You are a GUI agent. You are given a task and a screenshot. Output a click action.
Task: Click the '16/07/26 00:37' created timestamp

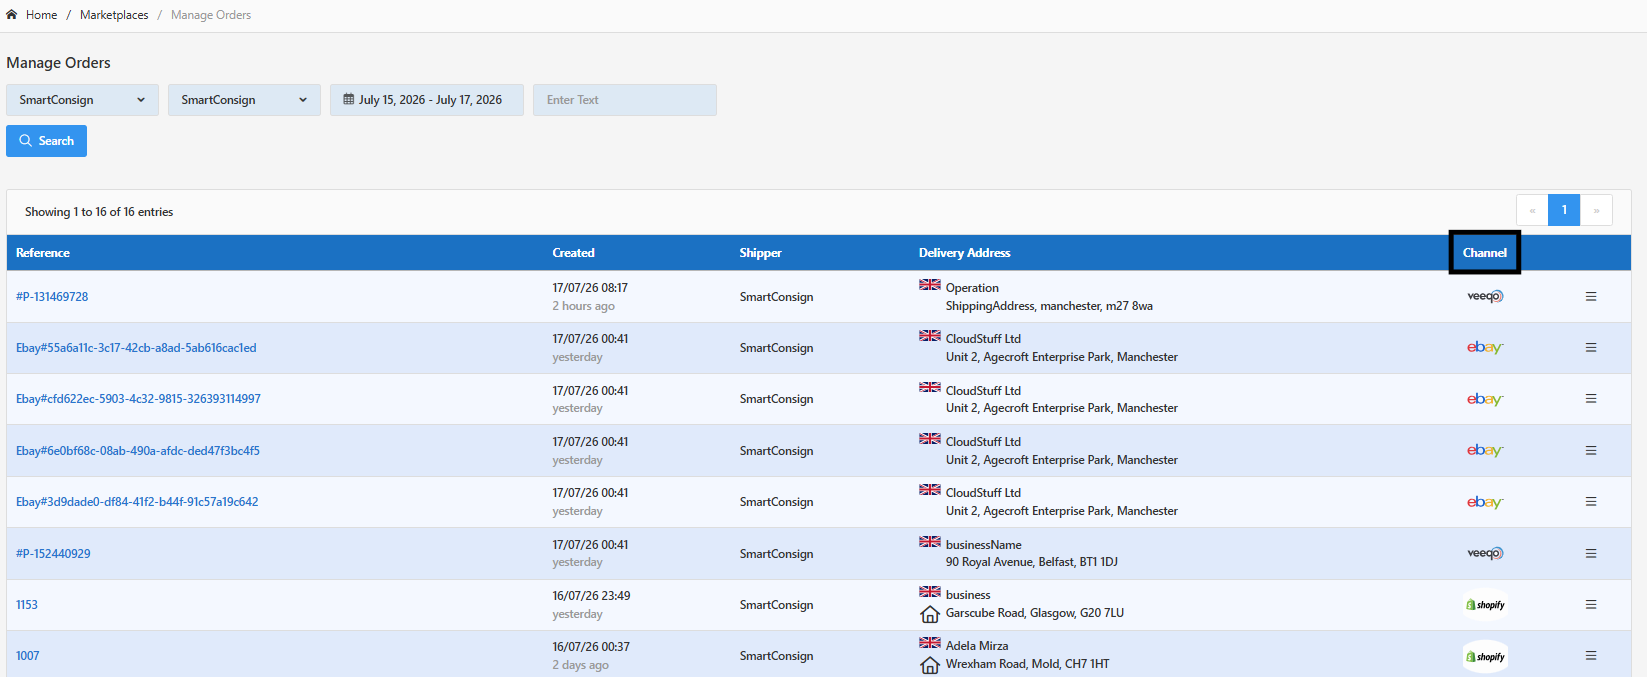point(591,647)
